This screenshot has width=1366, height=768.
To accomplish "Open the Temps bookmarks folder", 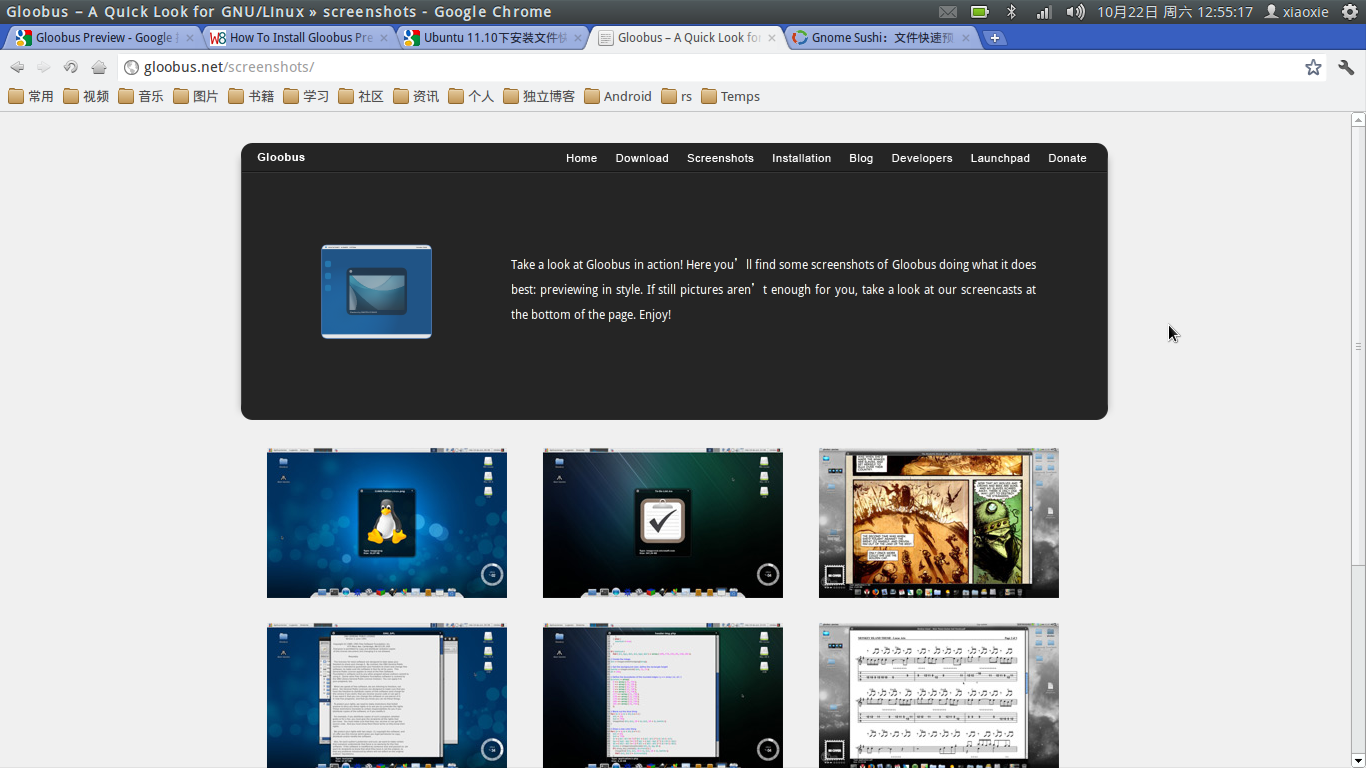I will (730, 96).
